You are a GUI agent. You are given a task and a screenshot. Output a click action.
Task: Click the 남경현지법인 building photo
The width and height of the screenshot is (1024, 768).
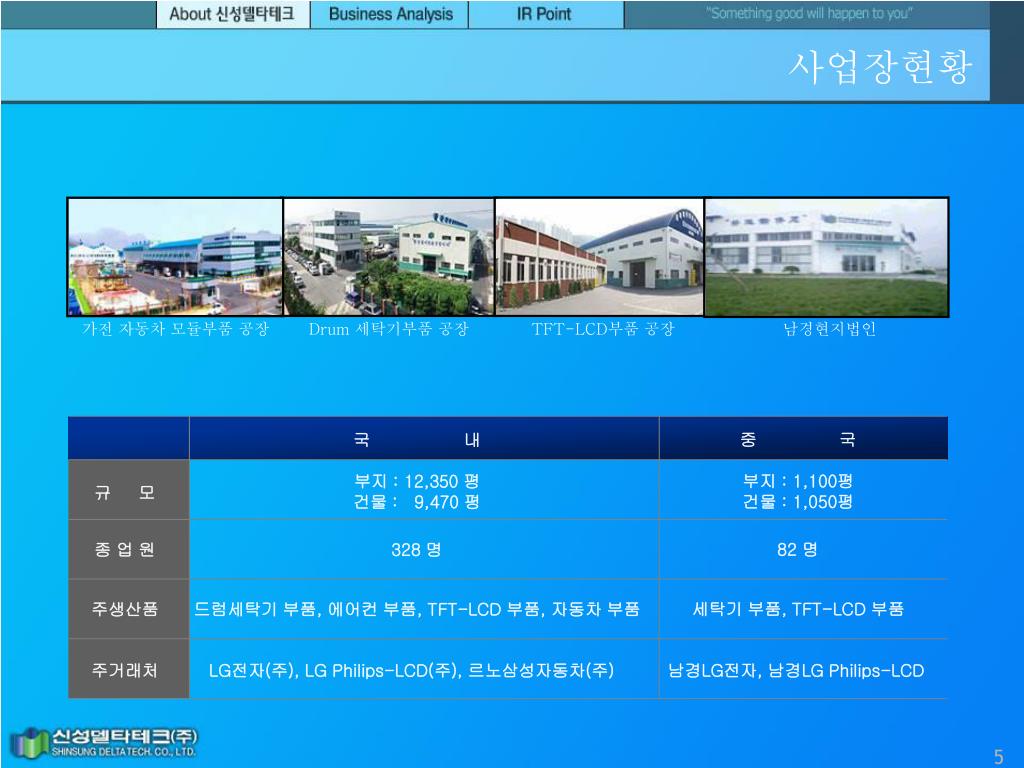click(826, 257)
